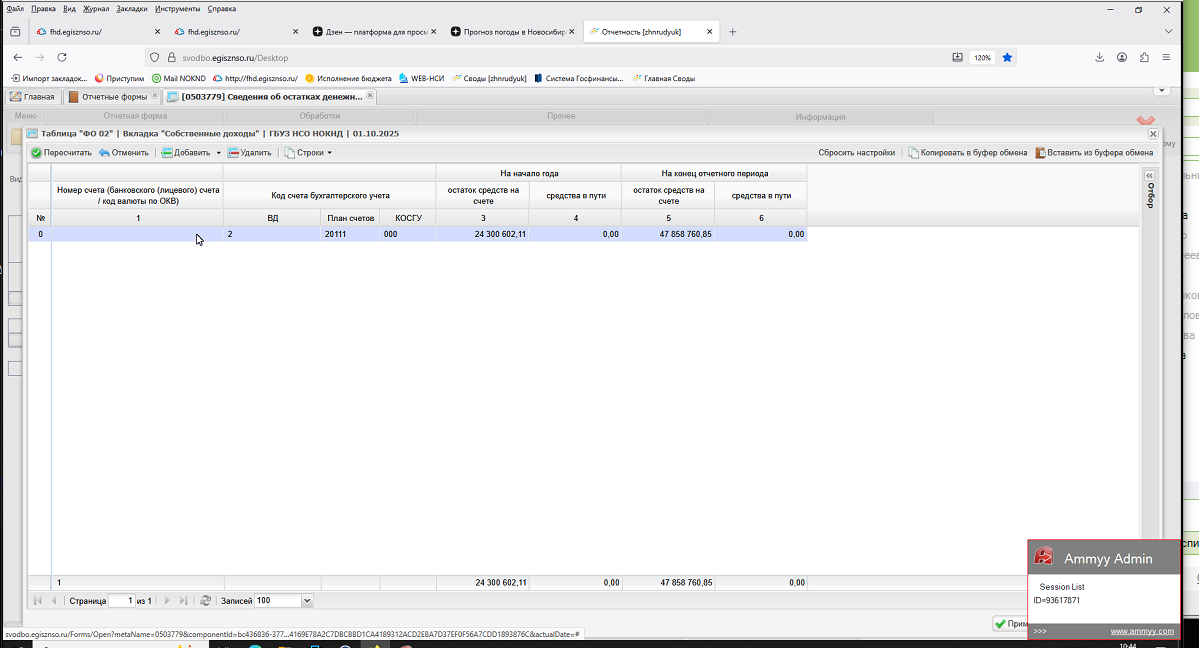Screen dimensions: 1199x648
Task: Close the Отчетные формы app tab
Action: click(x=155, y=96)
